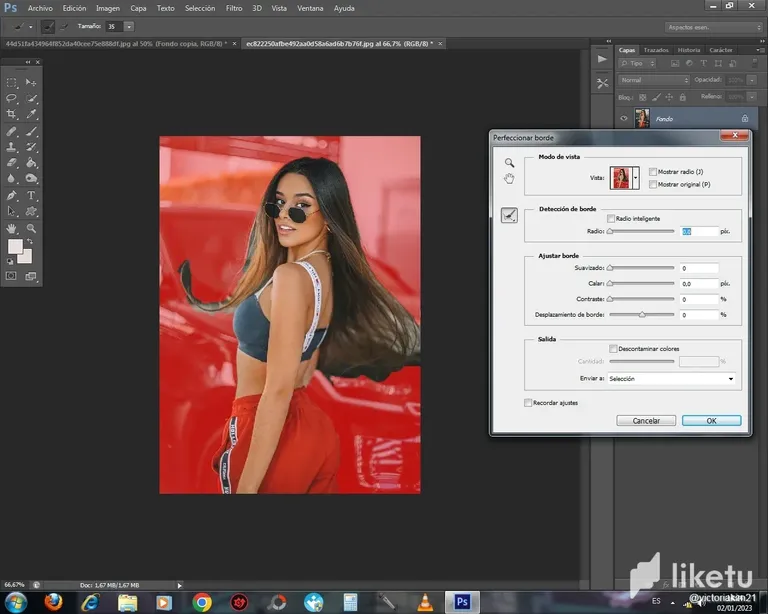This screenshot has width=768, height=614.
Task: Open the Capas panel options menu
Action: [760, 50]
